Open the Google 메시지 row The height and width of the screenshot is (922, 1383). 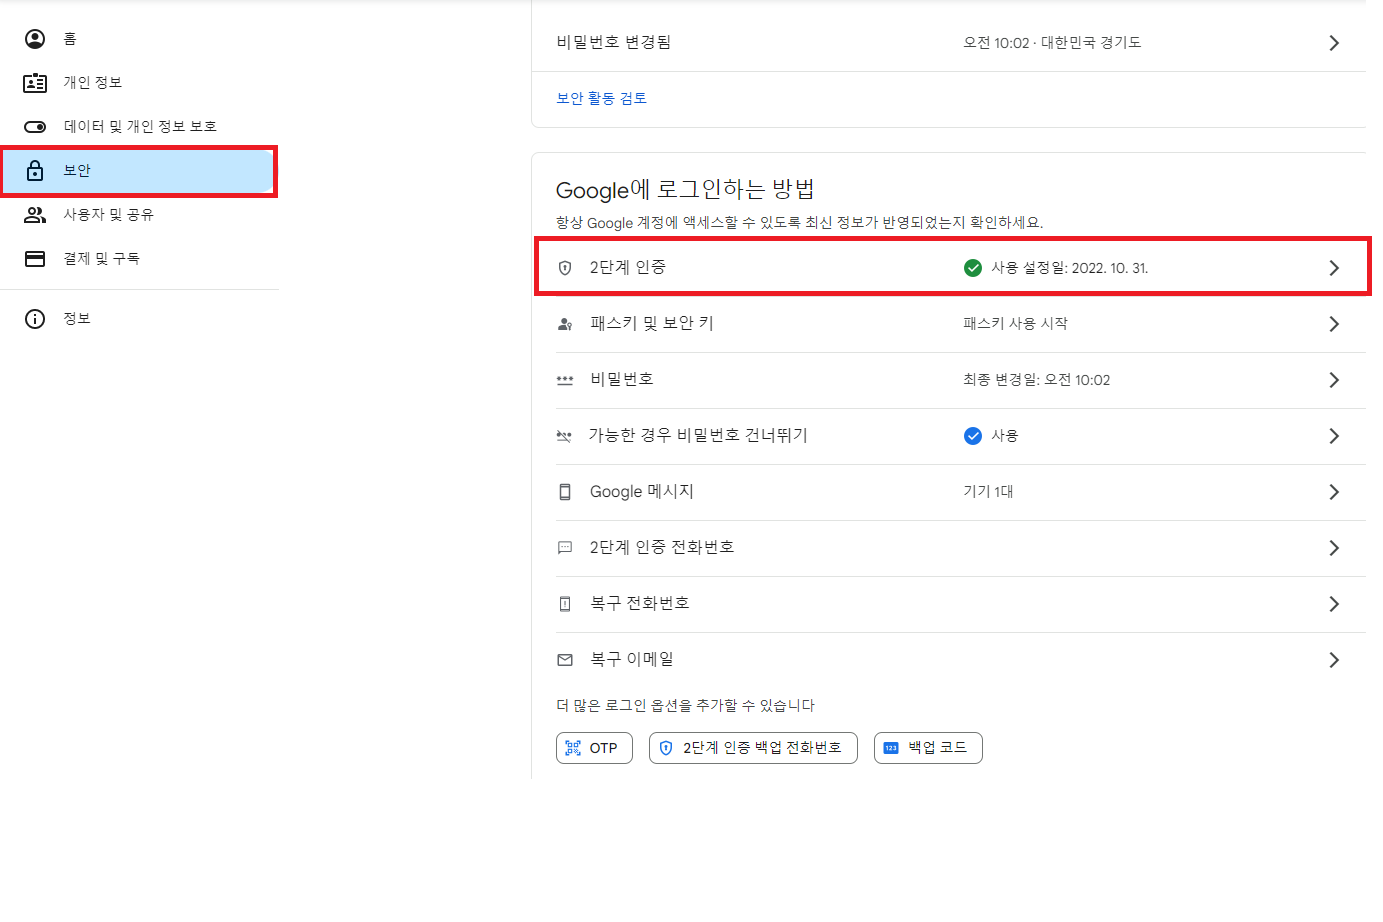point(960,492)
